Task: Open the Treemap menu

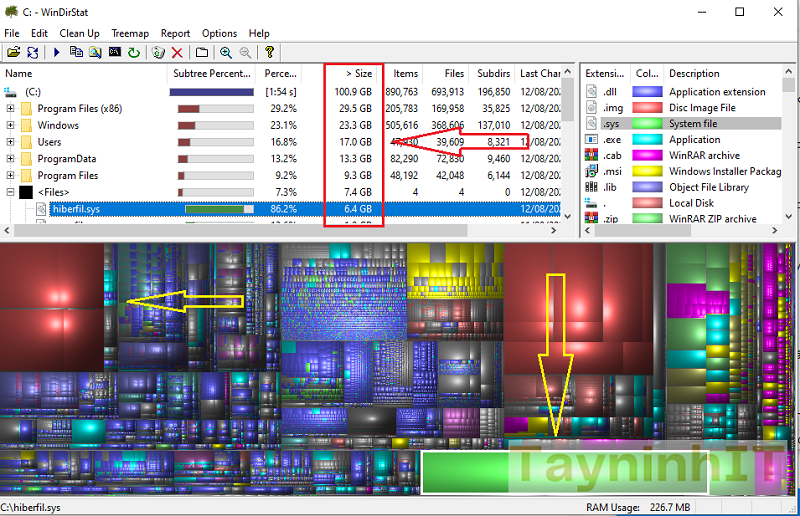Action: coord(130,33)
